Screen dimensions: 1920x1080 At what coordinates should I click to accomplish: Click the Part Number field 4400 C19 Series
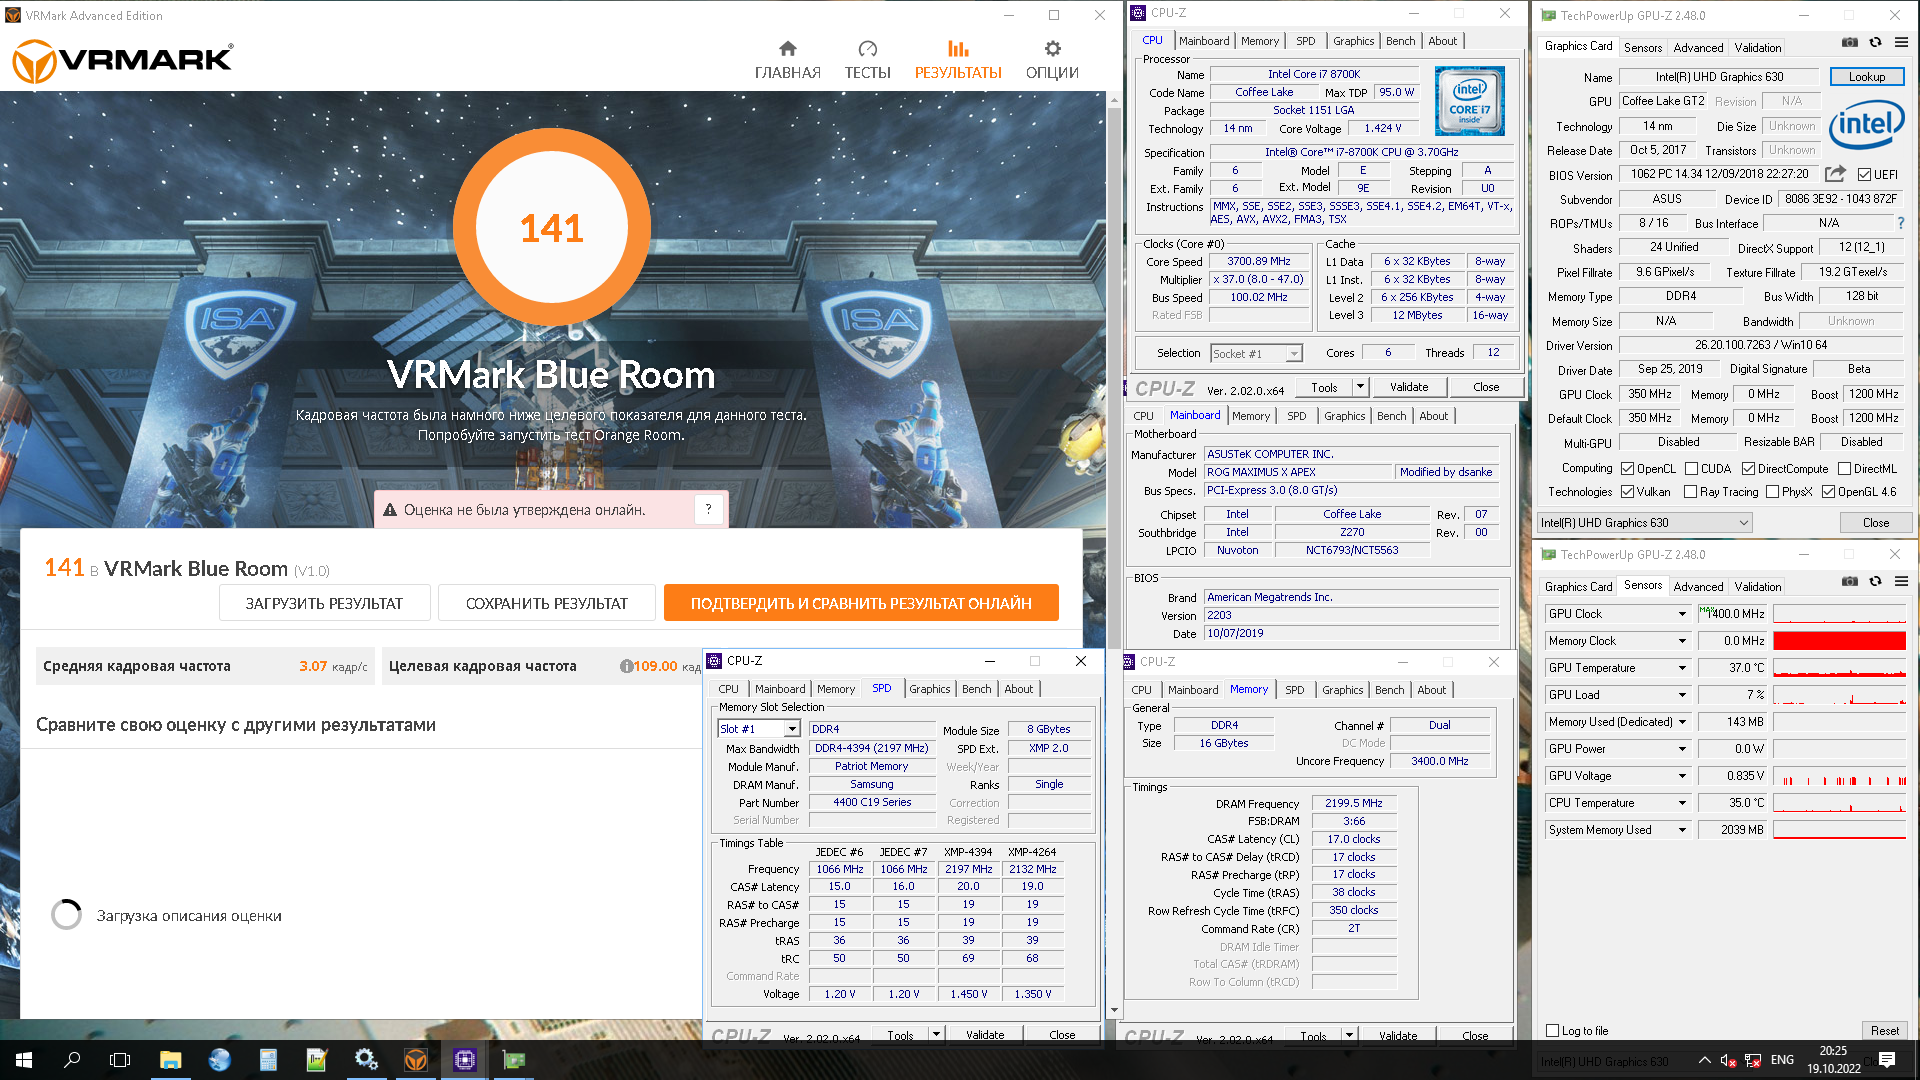click(872, 802)
